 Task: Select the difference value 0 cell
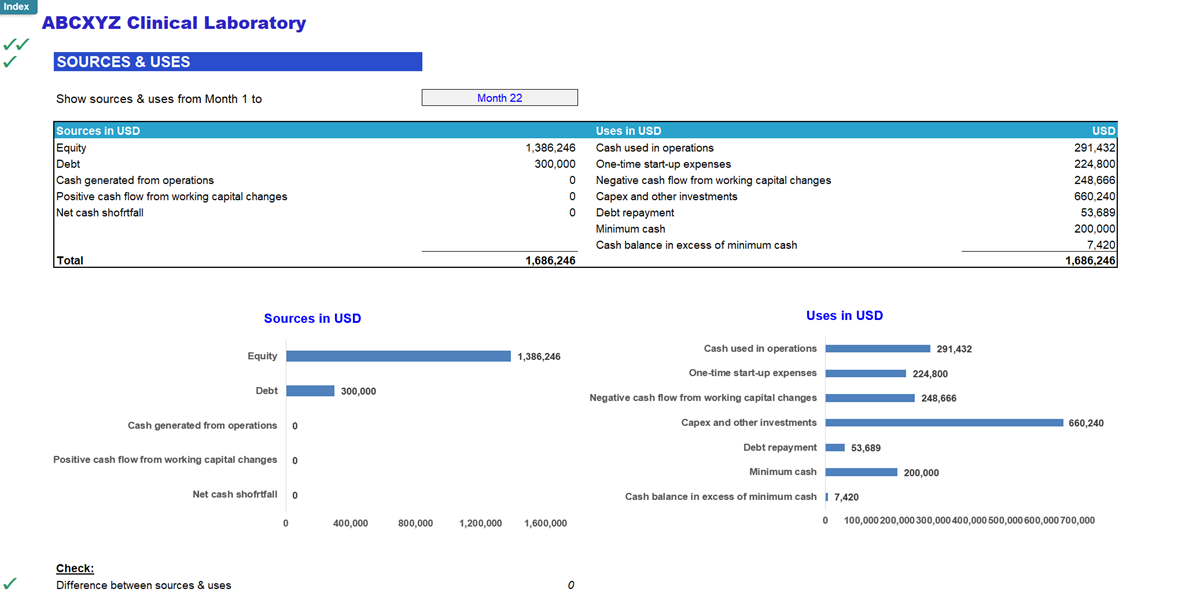pyautogui.click(x=571, y=585)
